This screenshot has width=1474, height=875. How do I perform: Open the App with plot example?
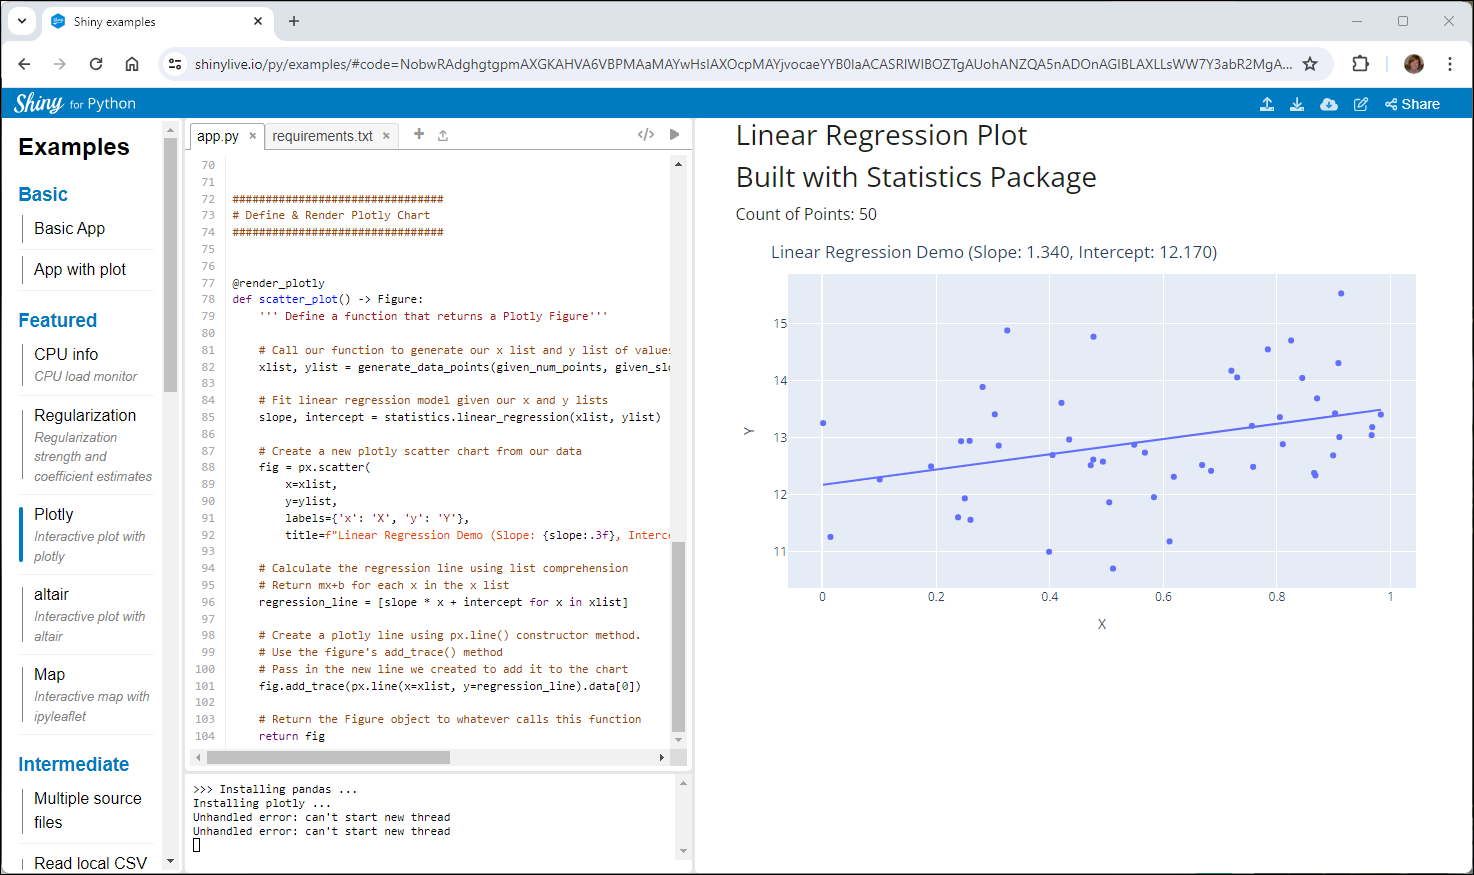coord(80,269)
